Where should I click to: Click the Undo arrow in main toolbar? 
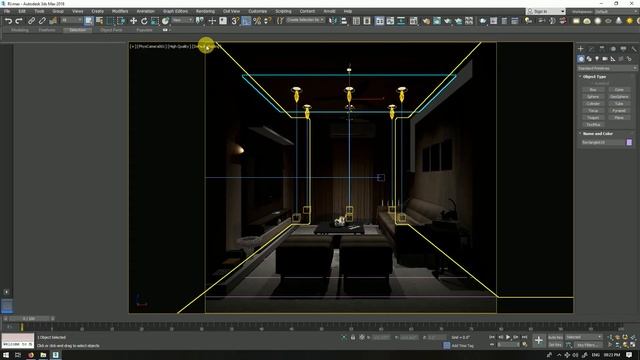point(8,21)
